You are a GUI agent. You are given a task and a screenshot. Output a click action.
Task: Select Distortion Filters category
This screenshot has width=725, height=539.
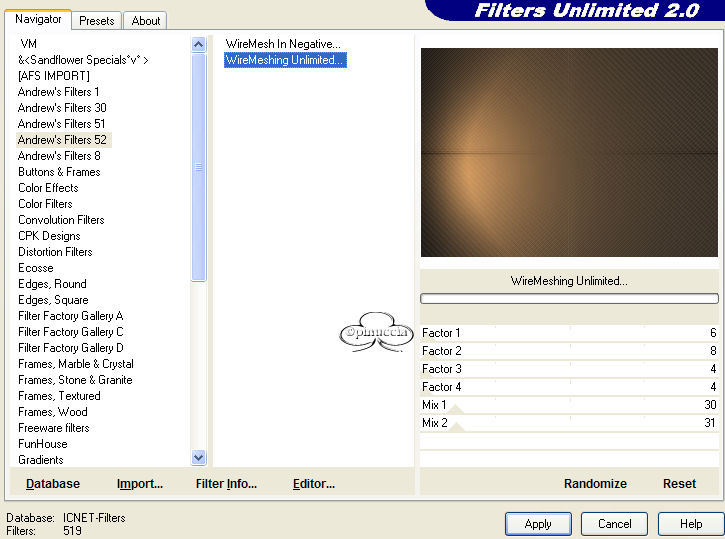[x=55, y=252]
